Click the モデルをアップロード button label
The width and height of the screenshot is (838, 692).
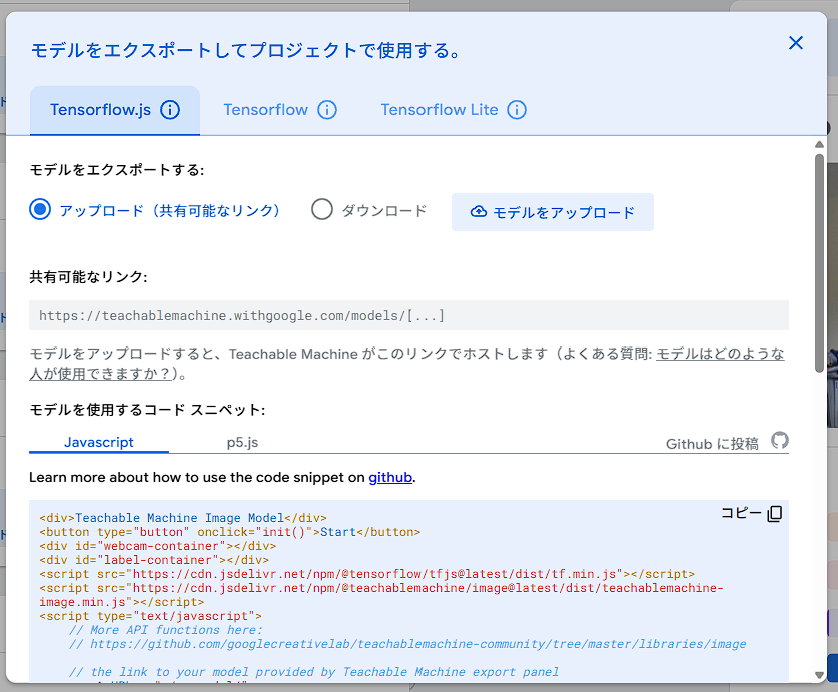click(x=564, y=213)
